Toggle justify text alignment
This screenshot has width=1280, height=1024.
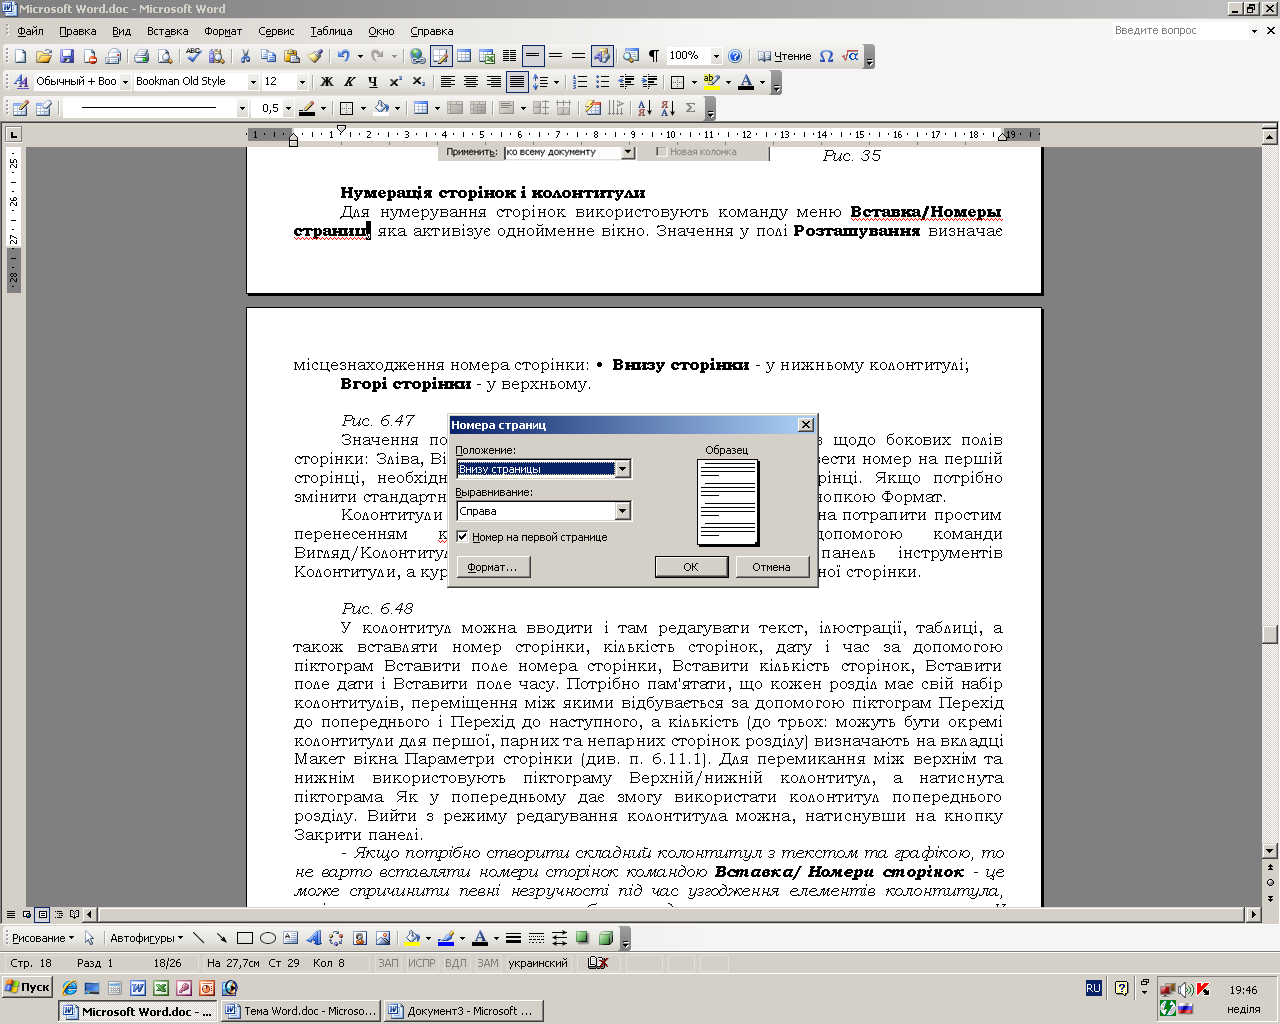point(517,82)
